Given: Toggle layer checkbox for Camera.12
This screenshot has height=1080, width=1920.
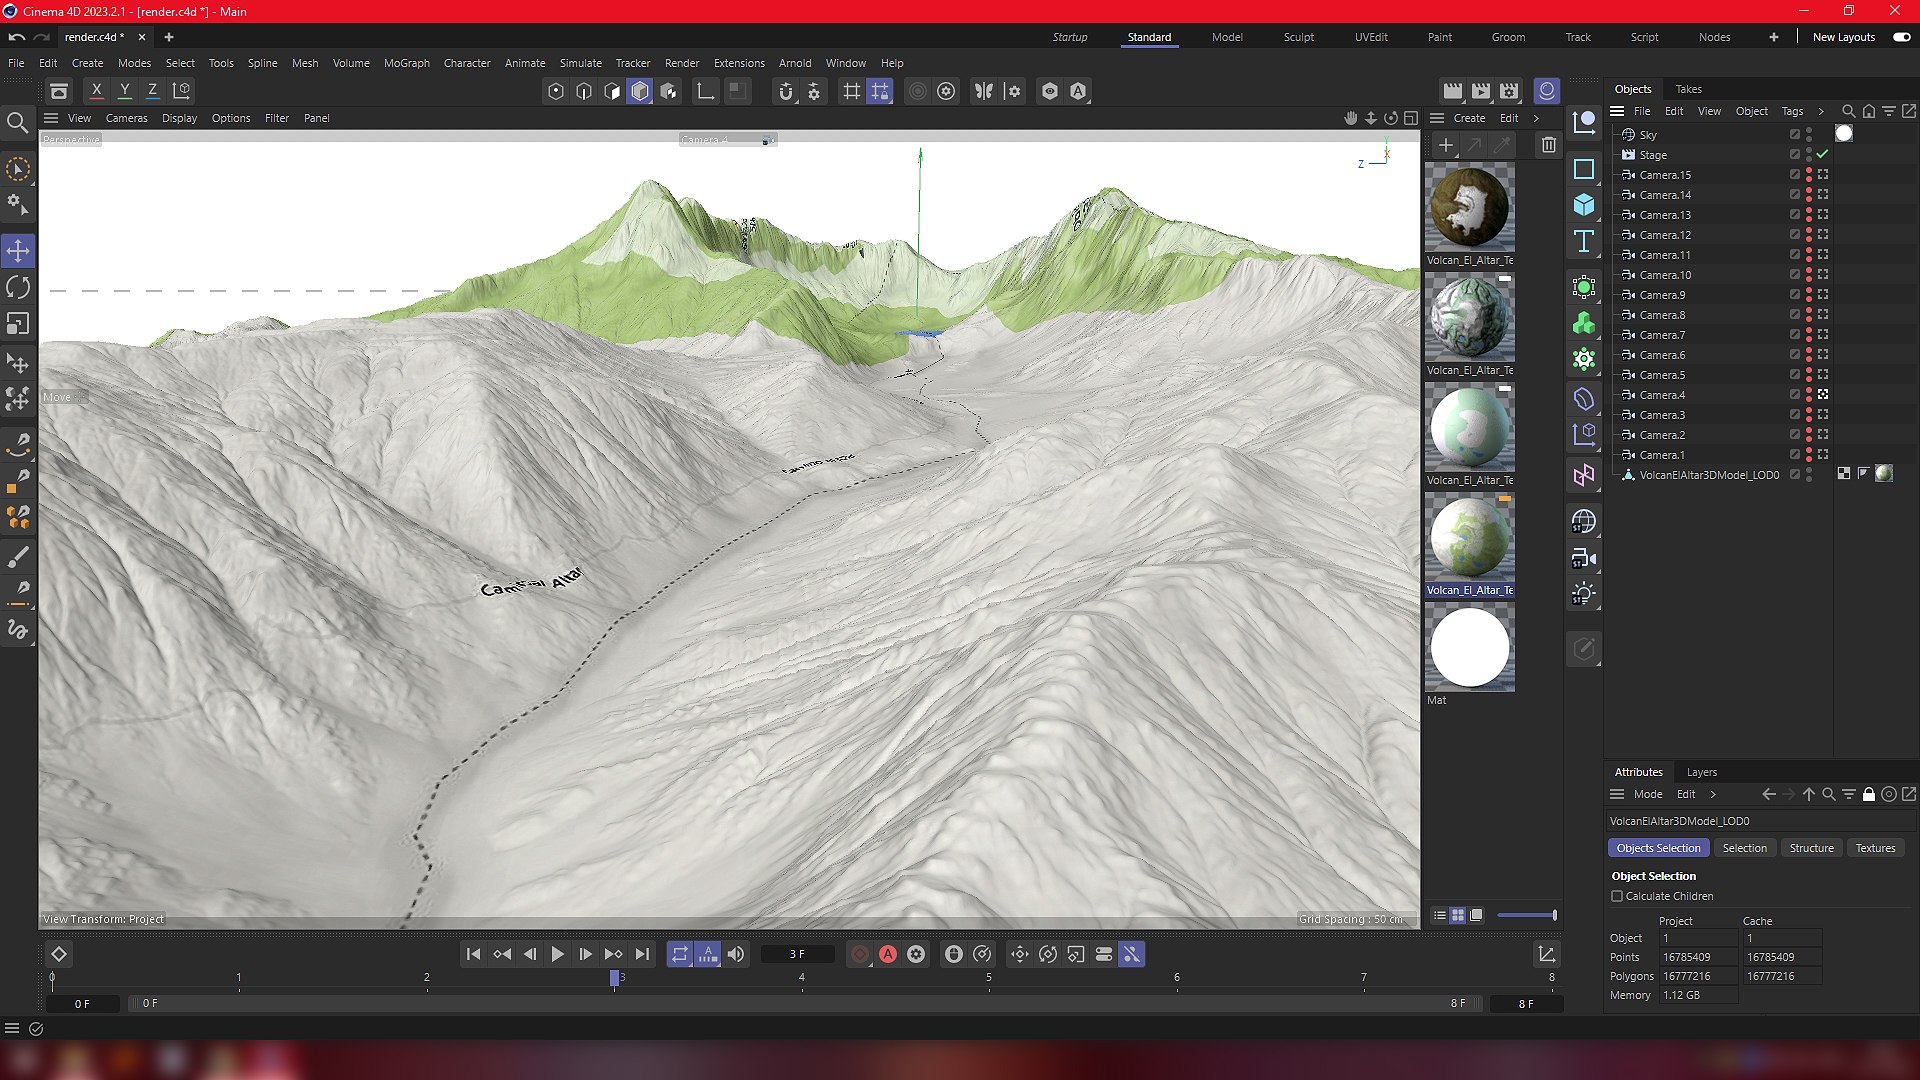Looking at the screenshot, I should [1795, 234].
